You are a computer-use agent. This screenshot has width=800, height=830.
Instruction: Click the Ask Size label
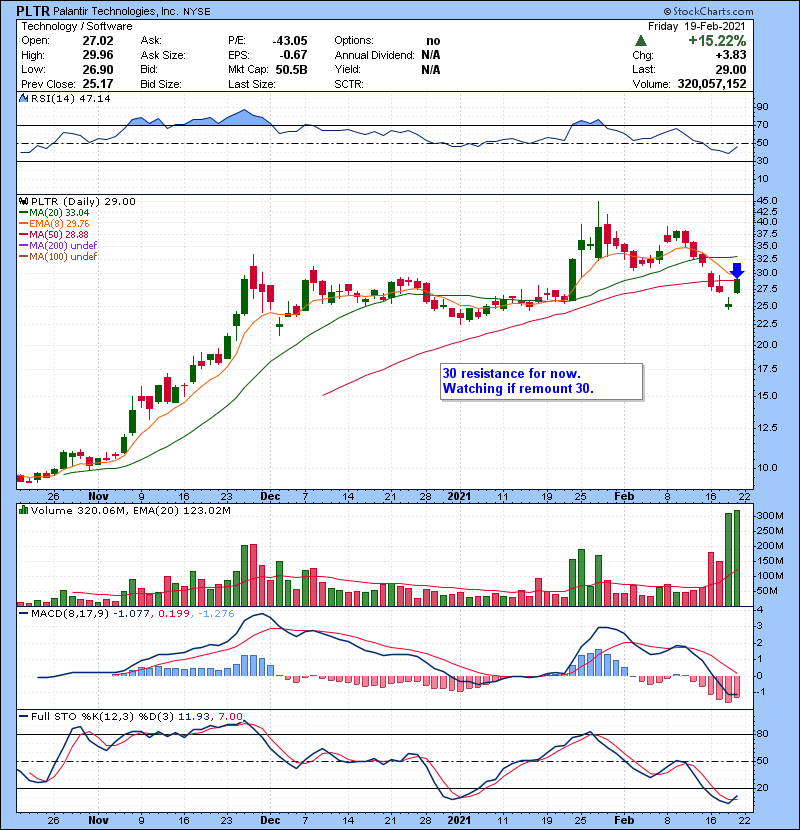pyautogui.click(x=163, y=55)
